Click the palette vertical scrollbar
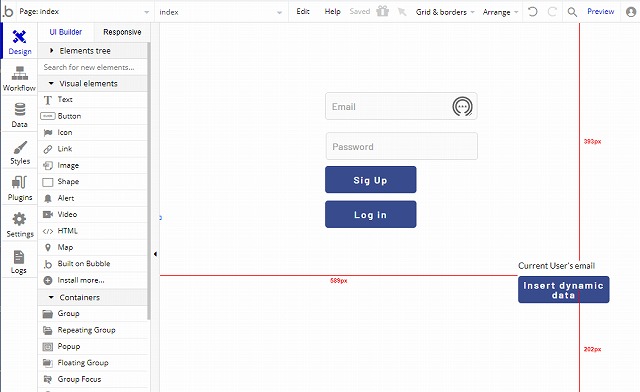Image resolution: width=640 pixels, height=392 pixels. tap(149, 180)
